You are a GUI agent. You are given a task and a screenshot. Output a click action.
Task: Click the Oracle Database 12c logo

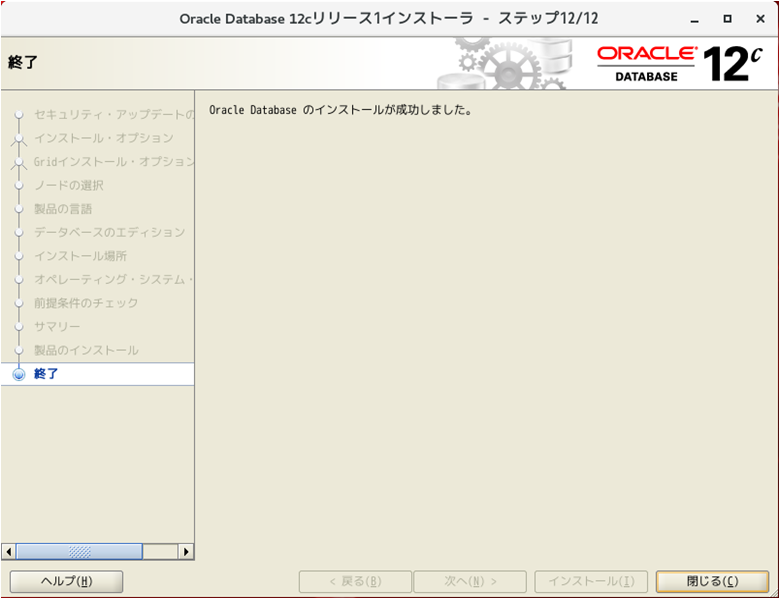pos(680,64)
